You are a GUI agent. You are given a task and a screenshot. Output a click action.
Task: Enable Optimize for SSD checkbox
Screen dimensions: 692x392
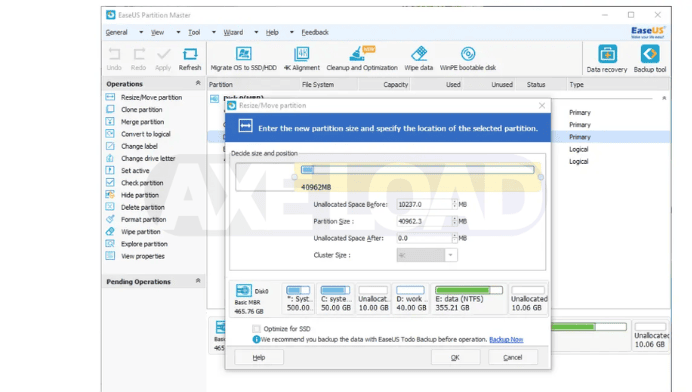[256, 328]
